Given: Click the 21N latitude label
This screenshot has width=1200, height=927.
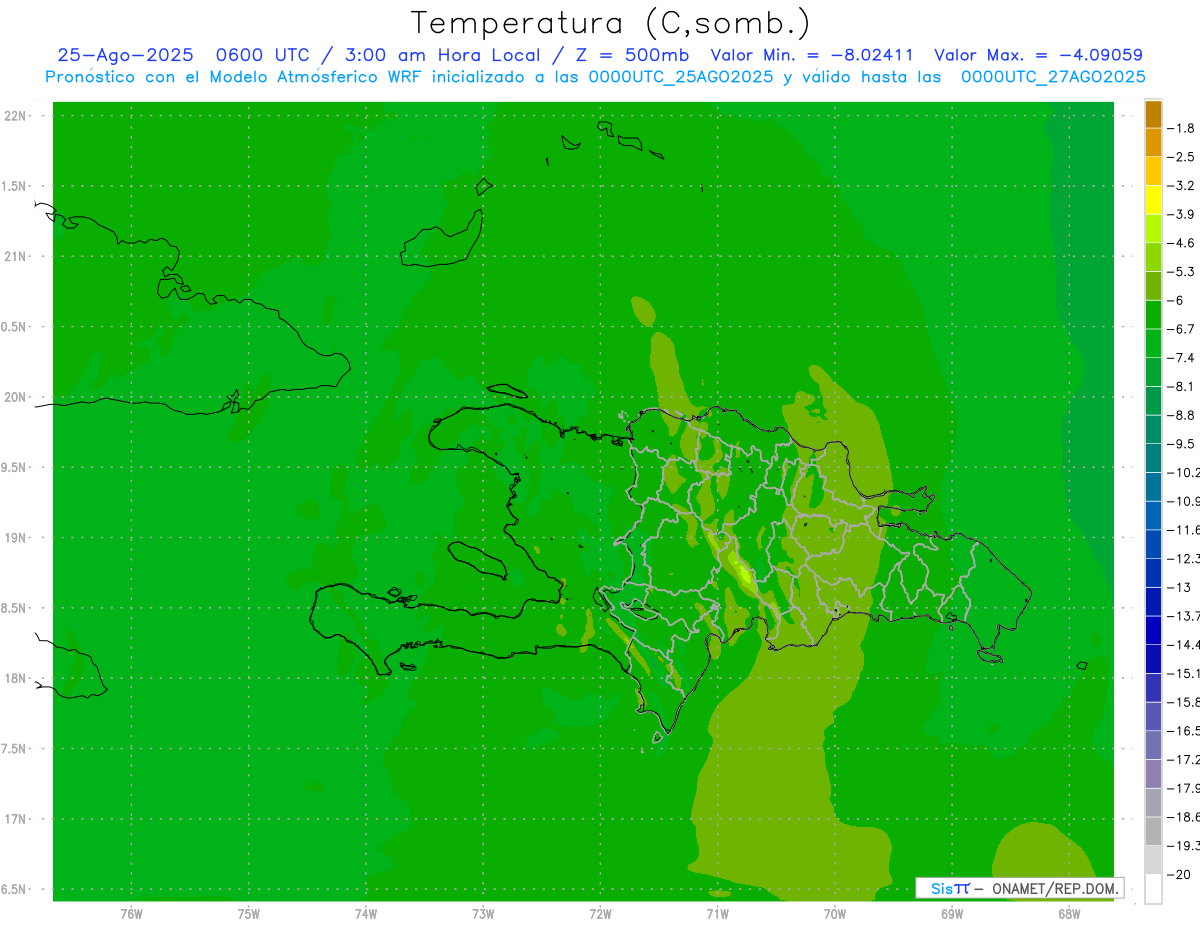Looking at the screenshot, I should [x=17, y=257].
